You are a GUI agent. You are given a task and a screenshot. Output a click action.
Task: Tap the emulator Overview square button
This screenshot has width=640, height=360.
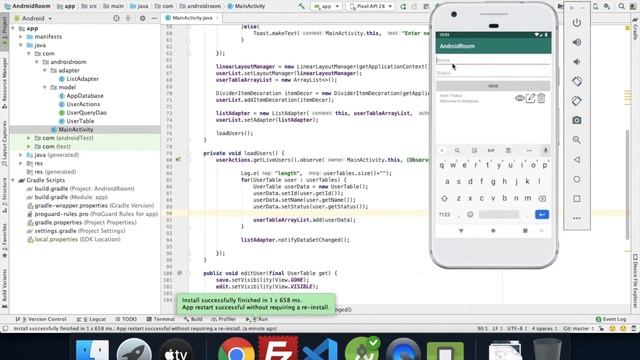pyautogui.click(x=576, y=199)
